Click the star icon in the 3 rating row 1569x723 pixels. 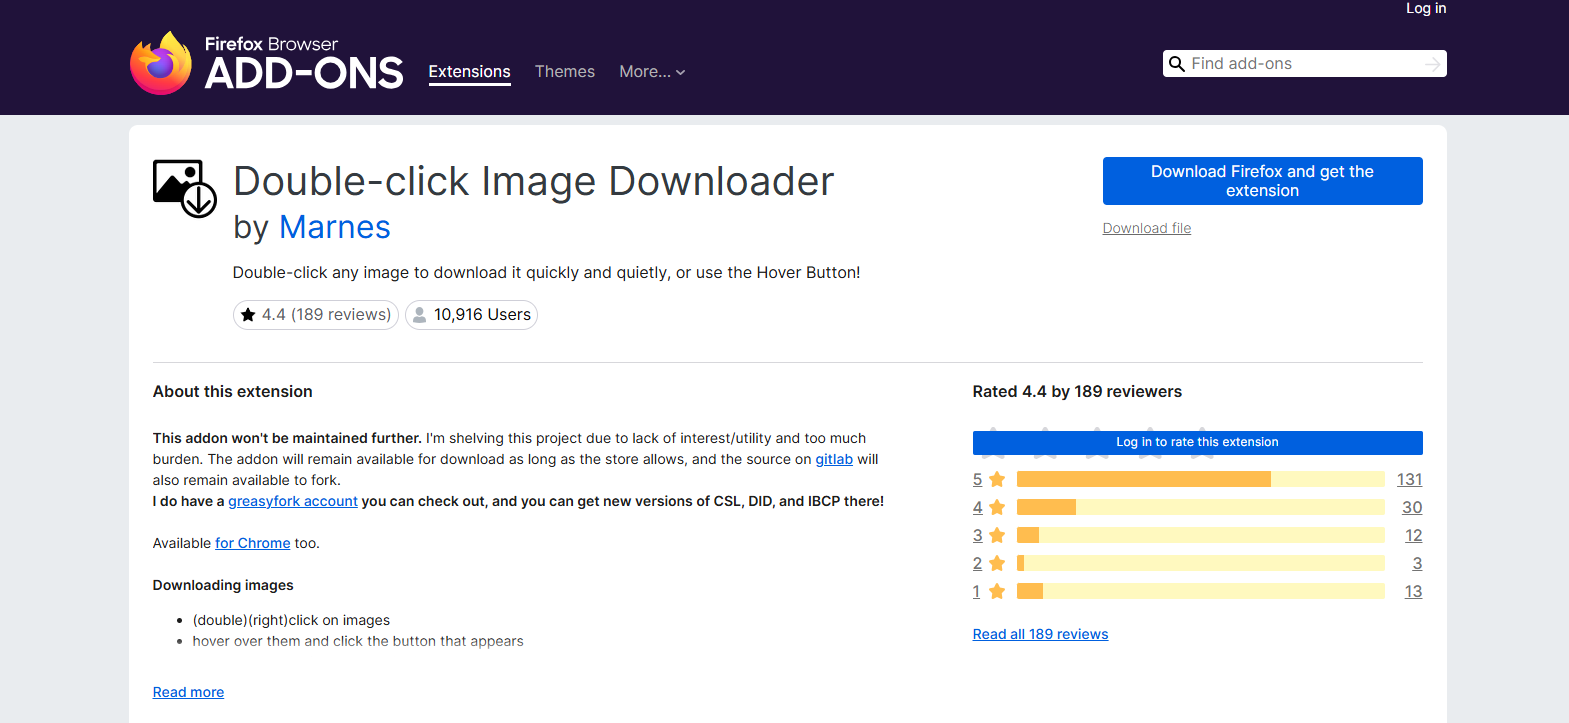point(997,536)
